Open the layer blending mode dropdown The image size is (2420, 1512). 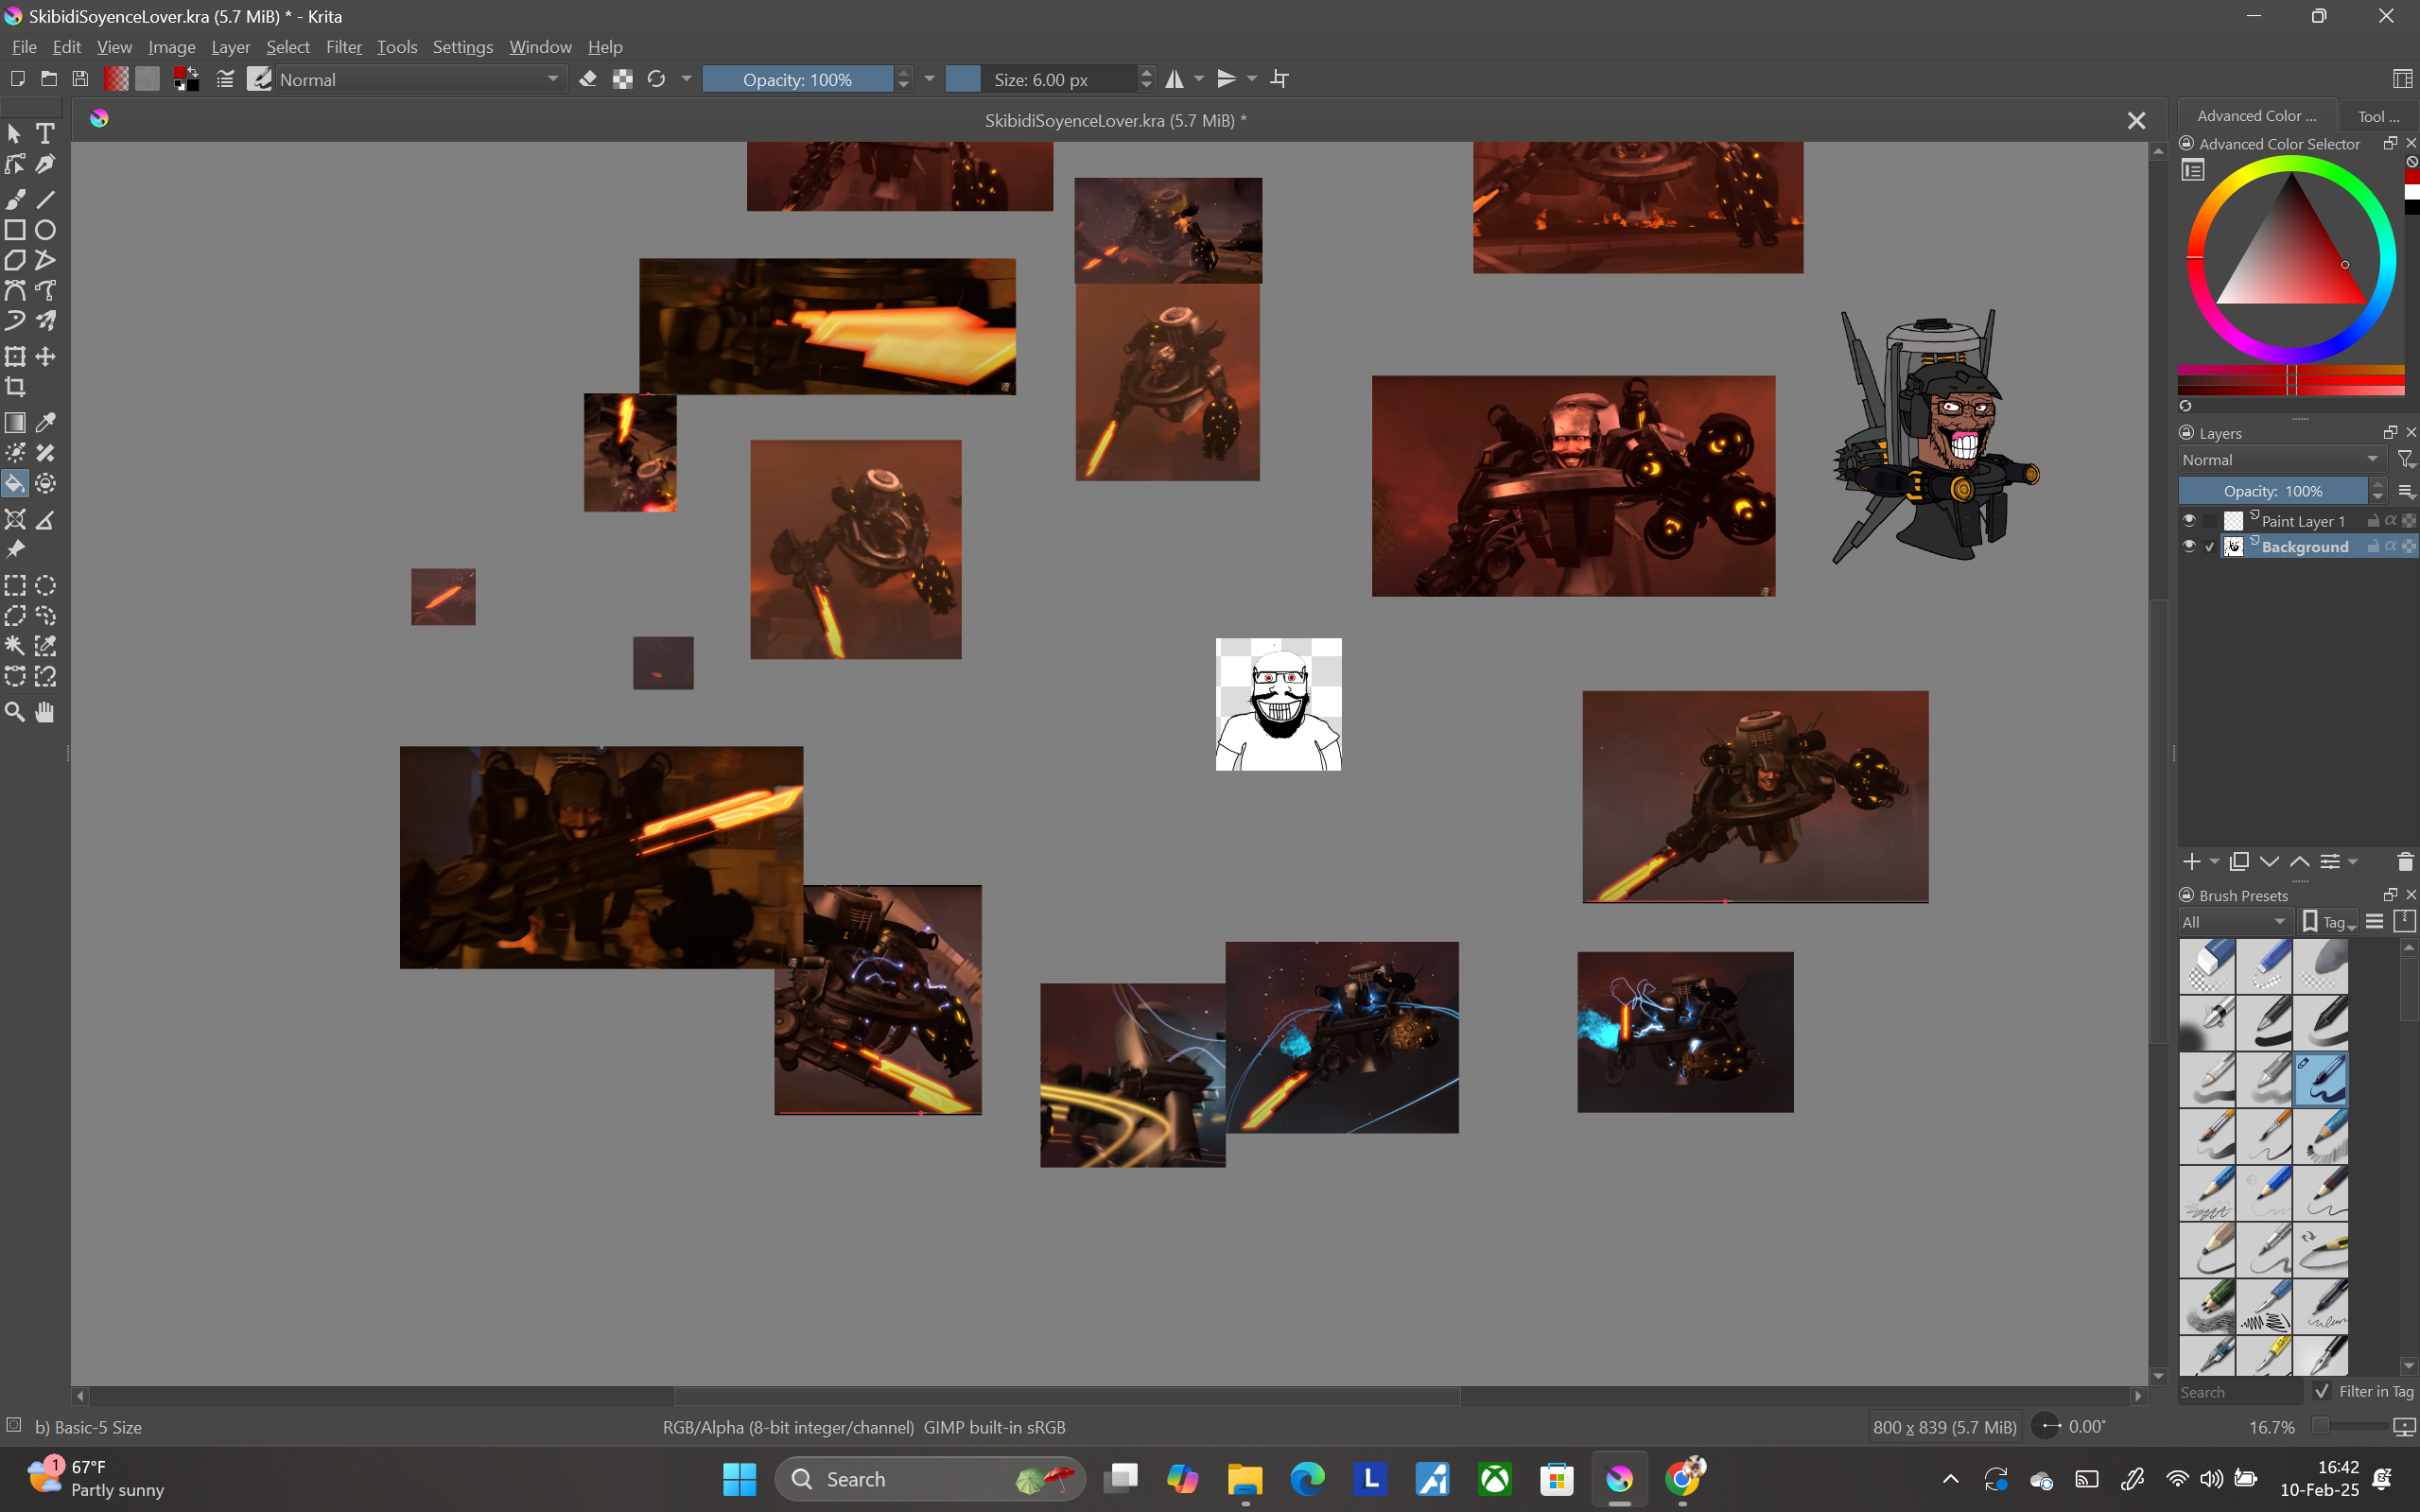[x=2282, y=460]
